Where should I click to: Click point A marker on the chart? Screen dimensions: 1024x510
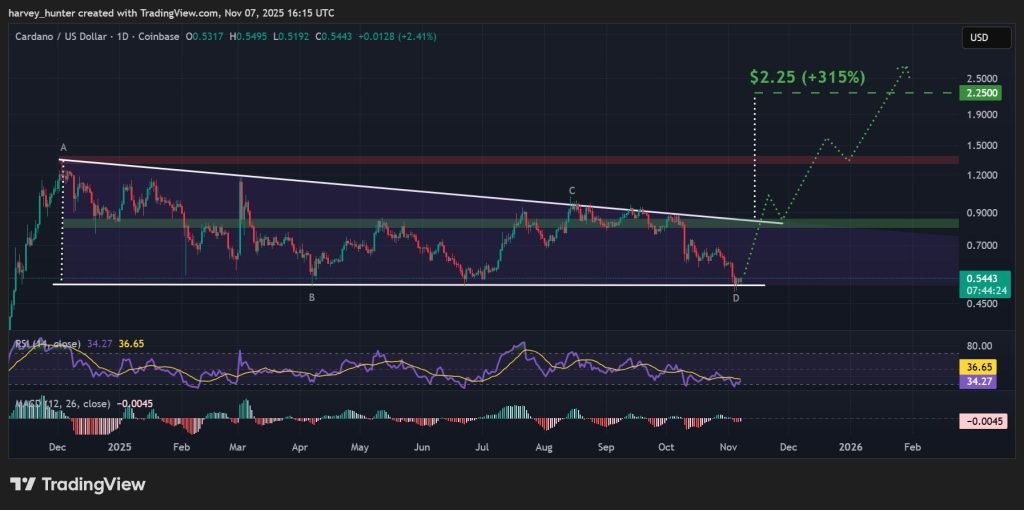[63, 148]
